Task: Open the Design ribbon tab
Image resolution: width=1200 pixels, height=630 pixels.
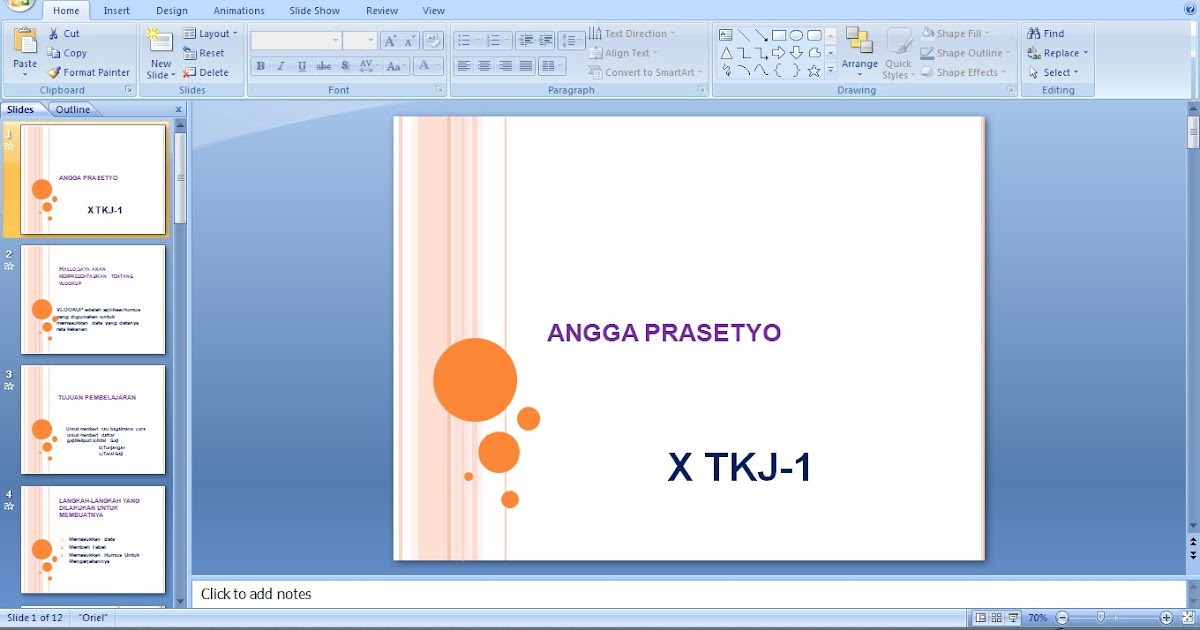Action: 172,10
